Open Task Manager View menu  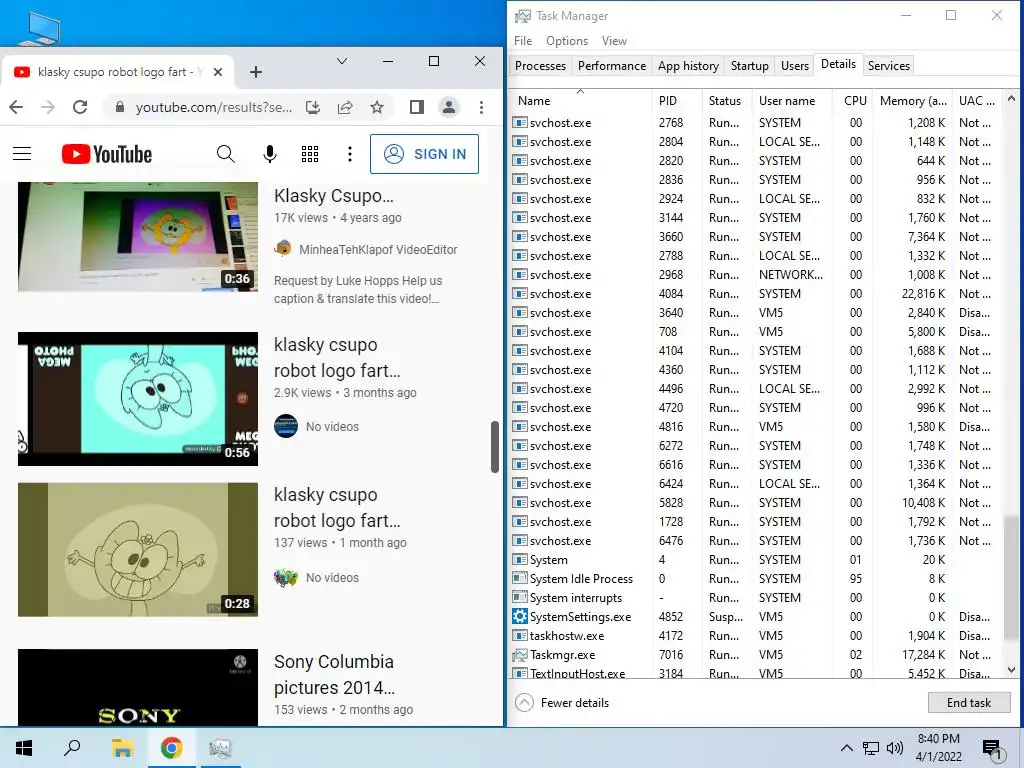coord(614,40)
